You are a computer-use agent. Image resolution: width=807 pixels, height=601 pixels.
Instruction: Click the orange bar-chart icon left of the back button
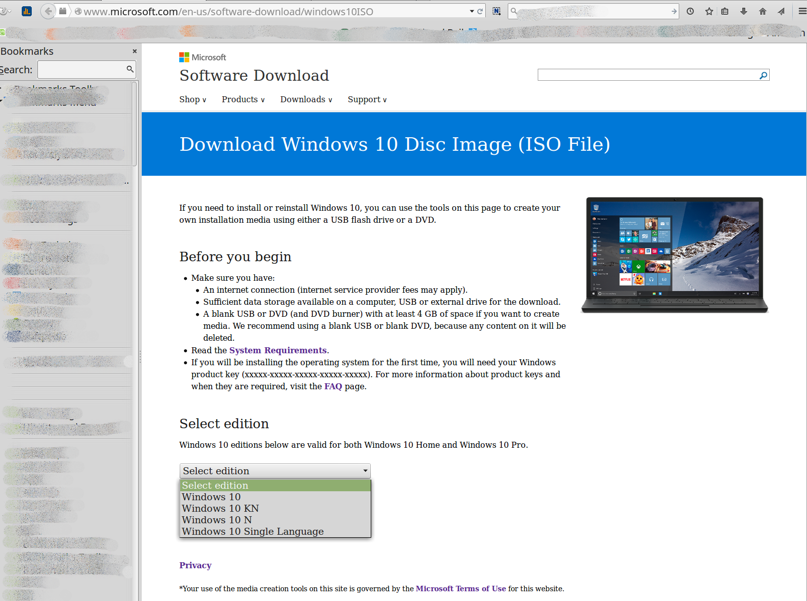[x=27, y=11]
